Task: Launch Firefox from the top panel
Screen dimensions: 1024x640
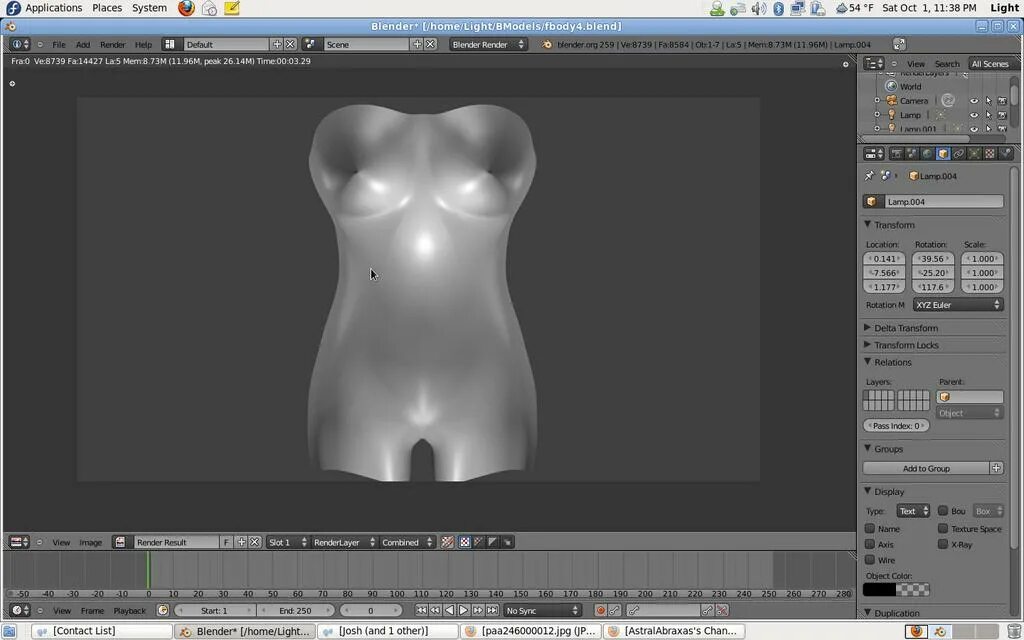Action: (186, 8)
